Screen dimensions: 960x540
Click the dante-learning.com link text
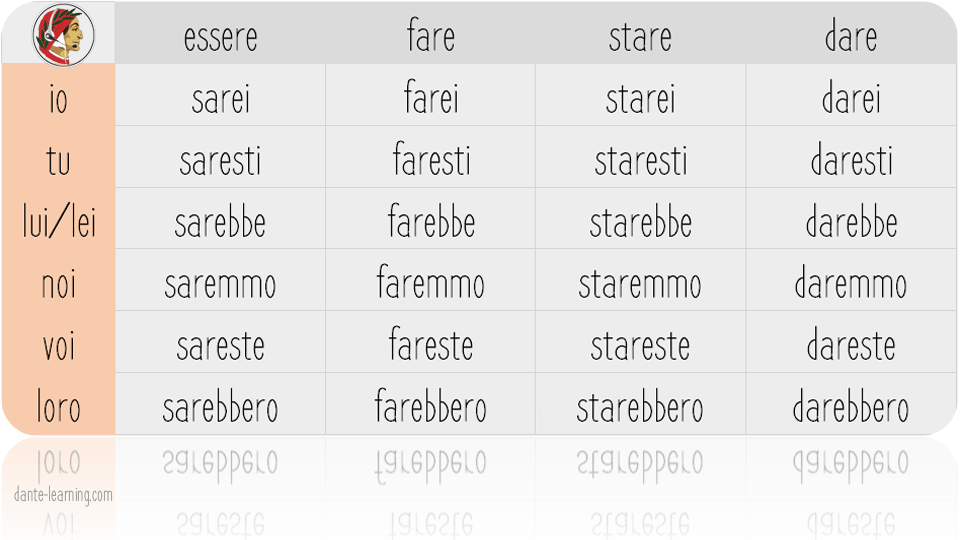click(x=63, y=495)
